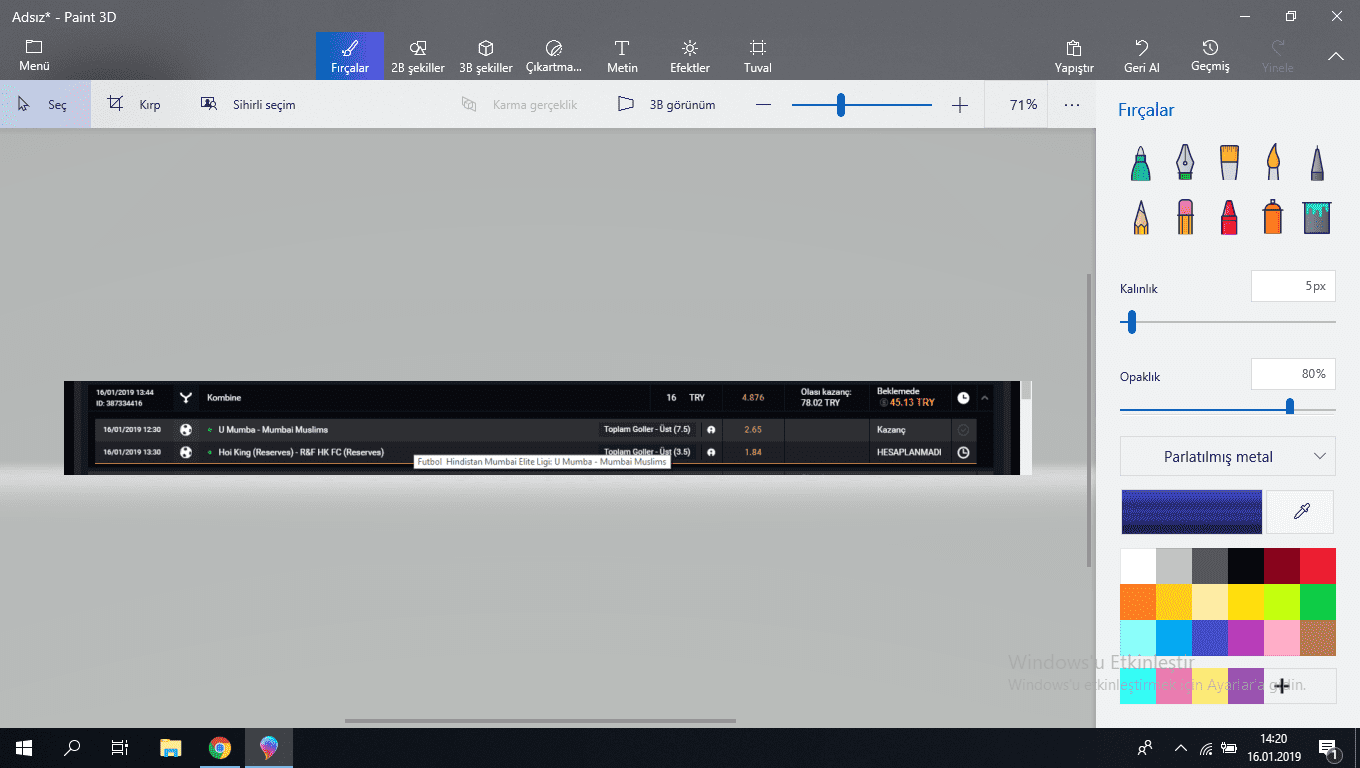Select the Eraser tool
Viewport: 1360px width, 768px height.
point(1185,217)
